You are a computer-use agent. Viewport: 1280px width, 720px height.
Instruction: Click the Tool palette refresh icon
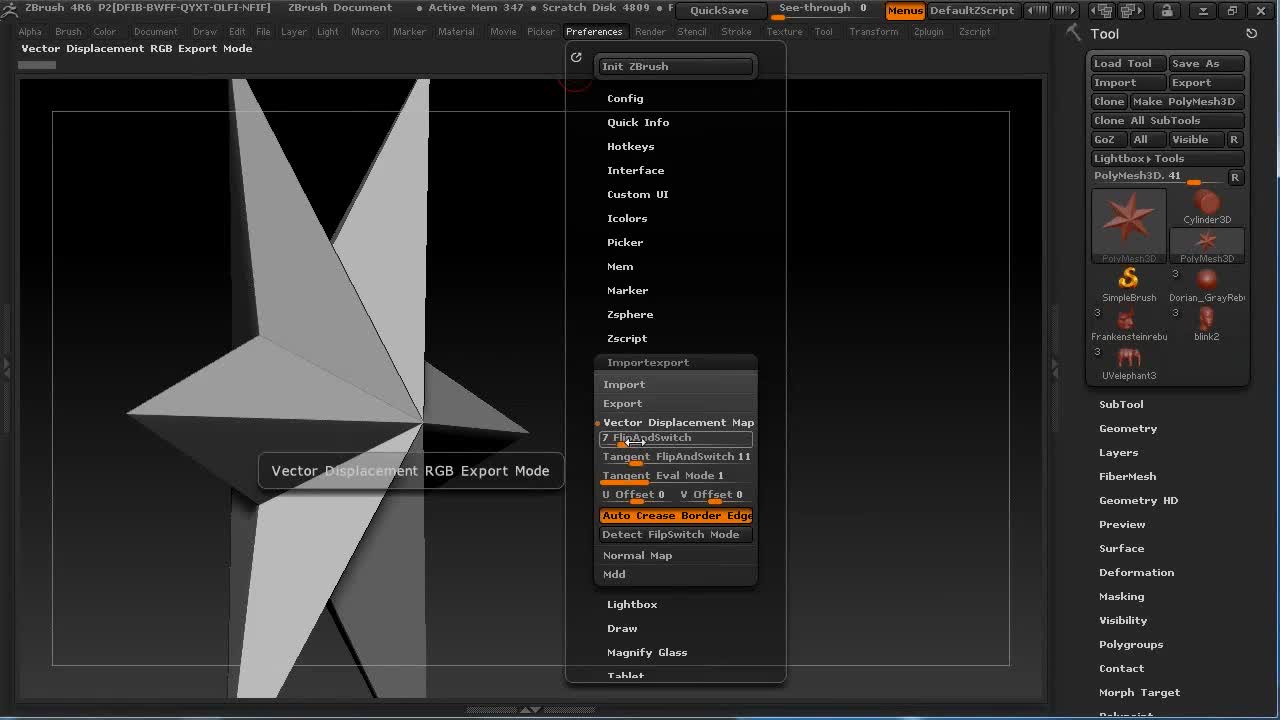1251,33
